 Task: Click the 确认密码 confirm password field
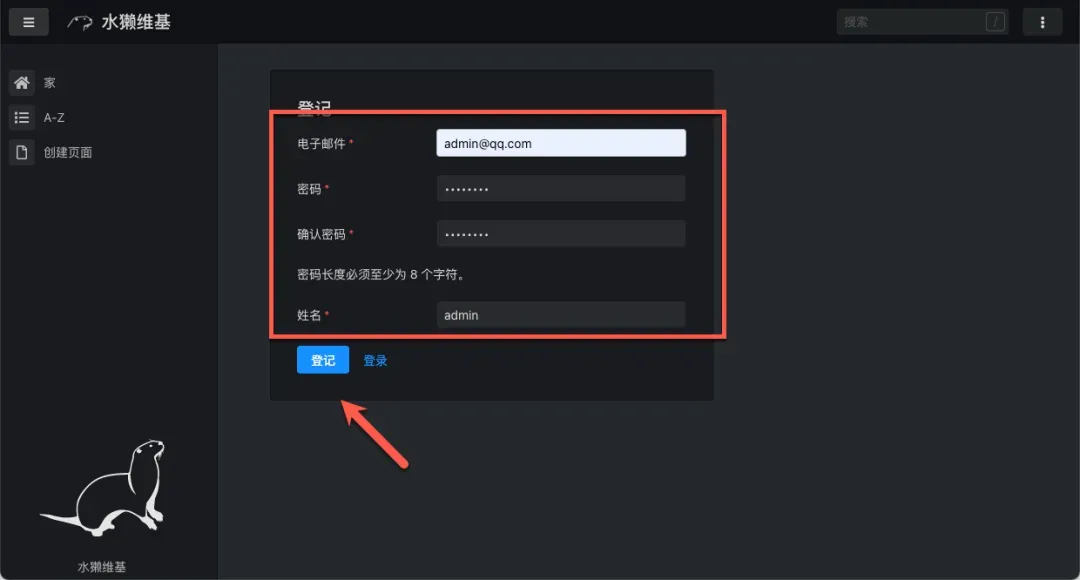pyautogui.click(x=561, y=234)
